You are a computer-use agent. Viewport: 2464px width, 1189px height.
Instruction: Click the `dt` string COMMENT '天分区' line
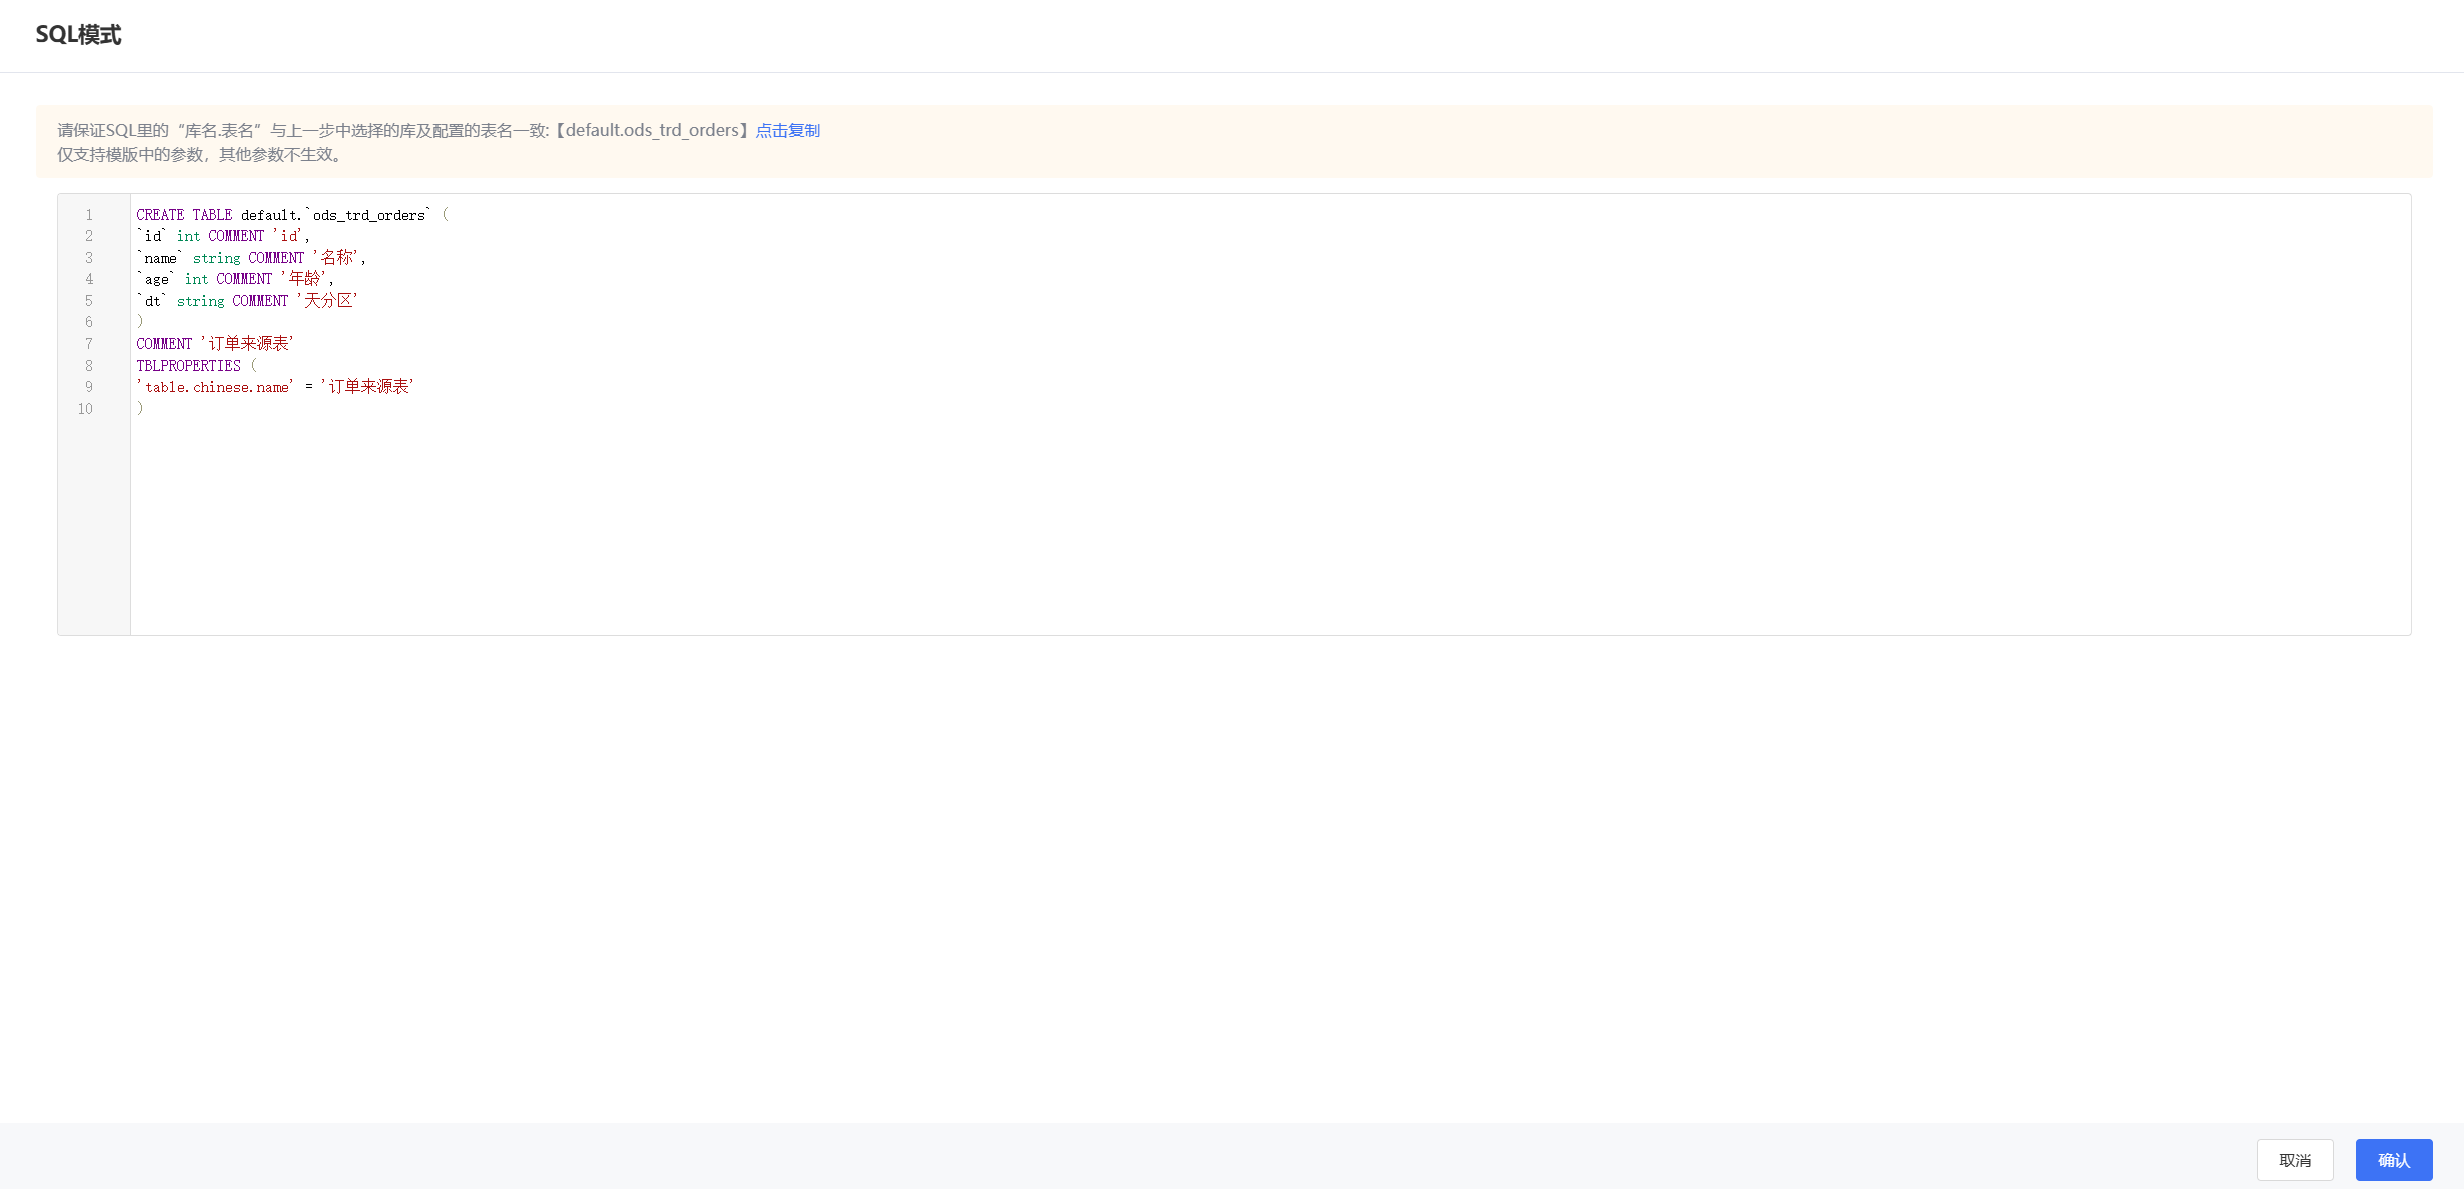pyautogui.click(x=247, y=301)
